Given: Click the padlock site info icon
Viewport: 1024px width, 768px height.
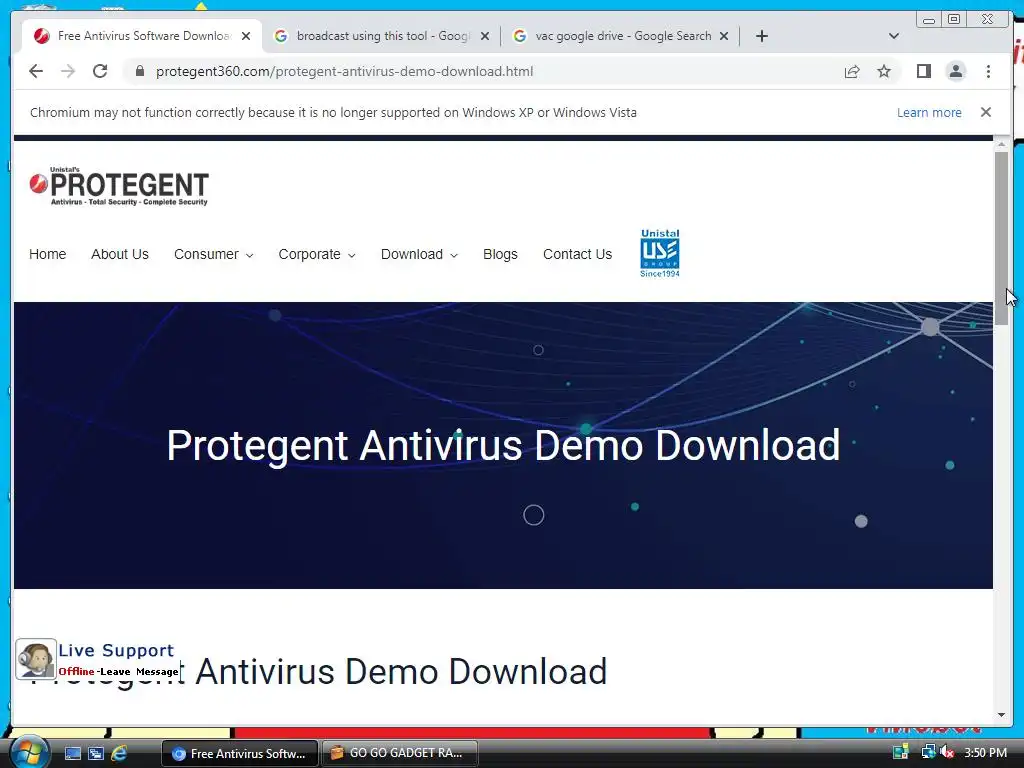Looking at the screenshot, I should pos(140,71).
